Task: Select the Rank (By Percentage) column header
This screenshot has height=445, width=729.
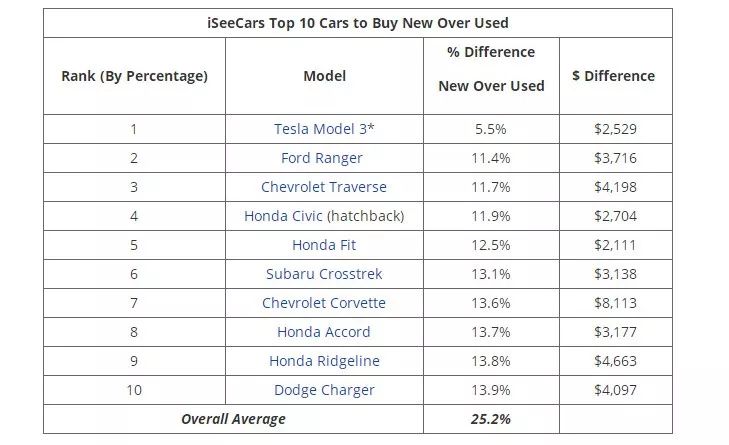Action: [134, 76]
